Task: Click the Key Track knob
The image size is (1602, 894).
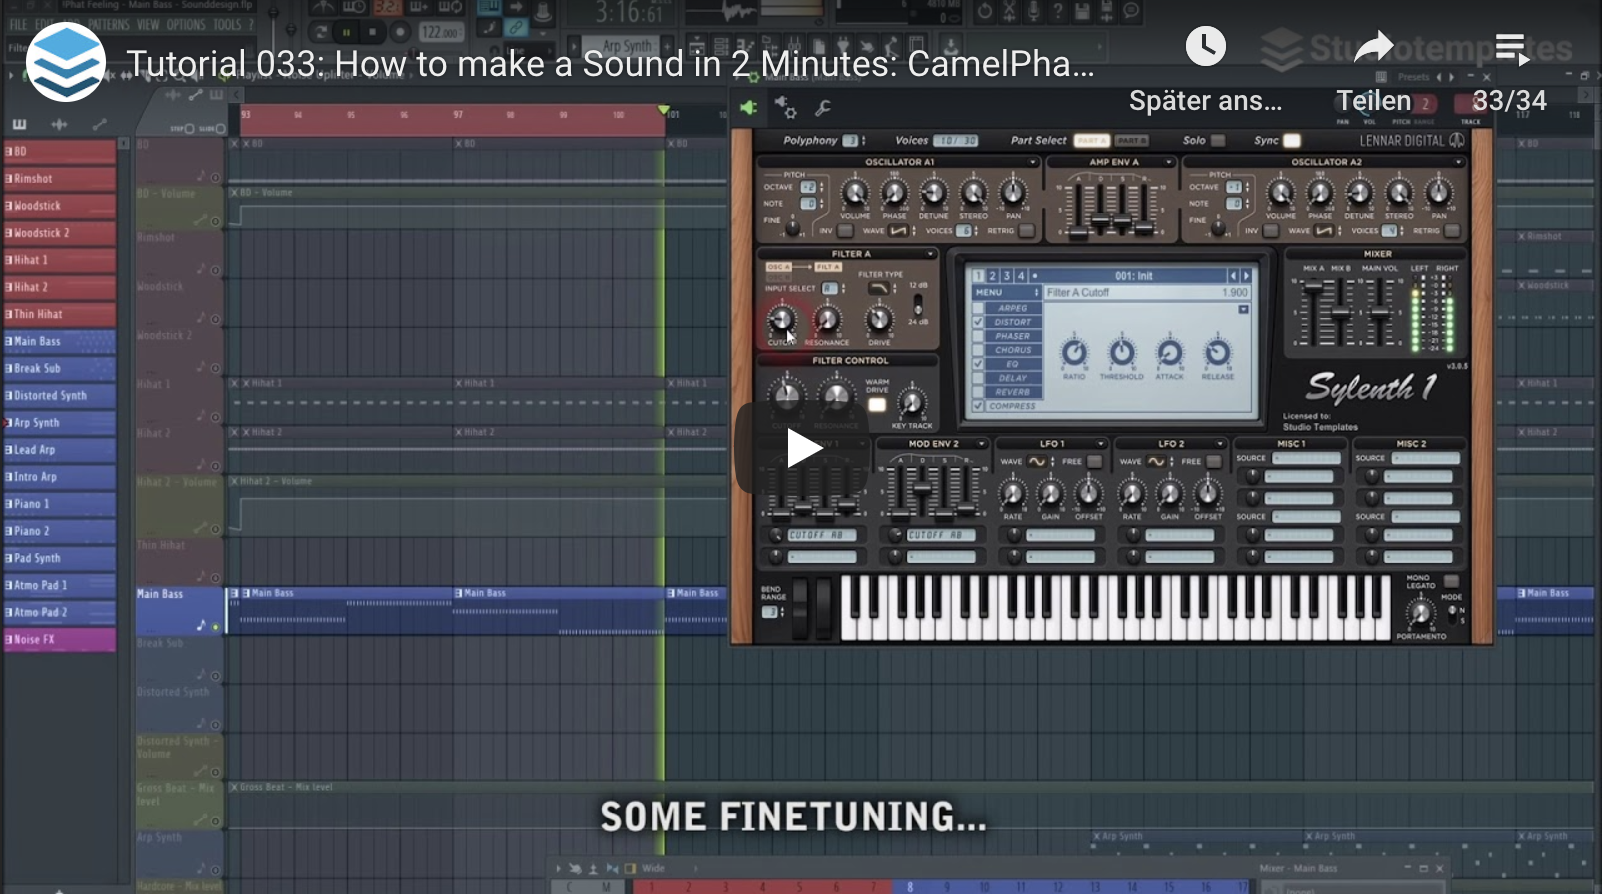Action: click(x=911, y=402)
